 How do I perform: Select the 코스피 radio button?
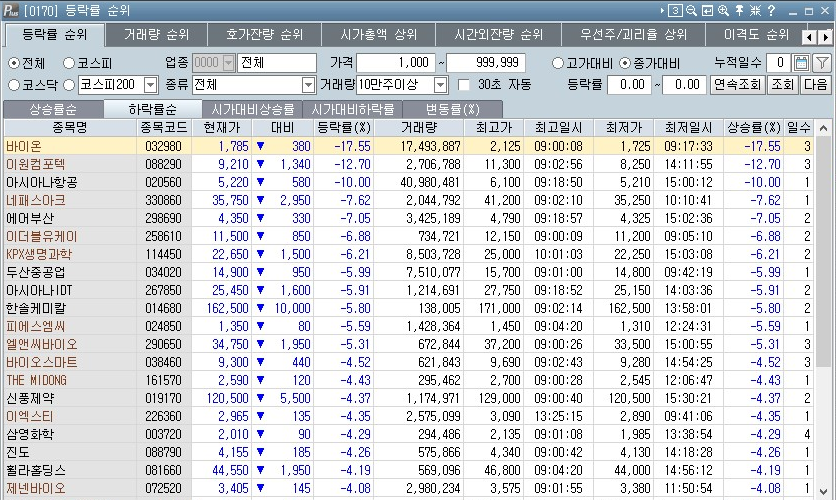(69, 63)
